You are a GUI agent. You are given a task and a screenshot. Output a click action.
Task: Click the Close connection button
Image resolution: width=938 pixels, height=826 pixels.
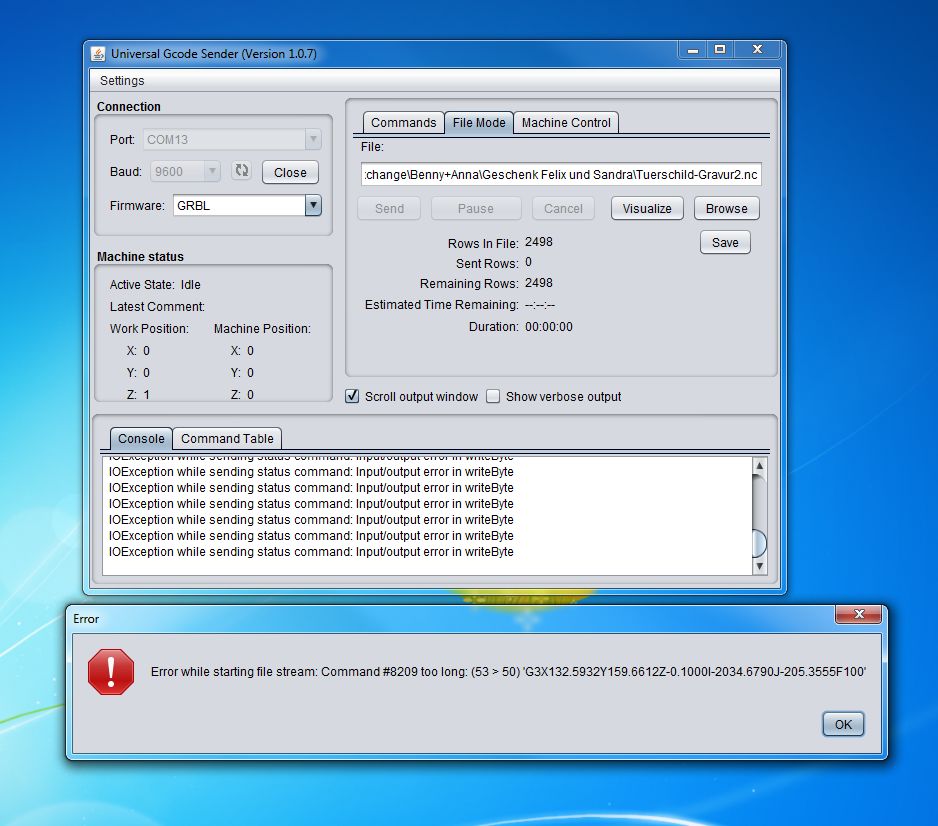[x=290, y=172]
